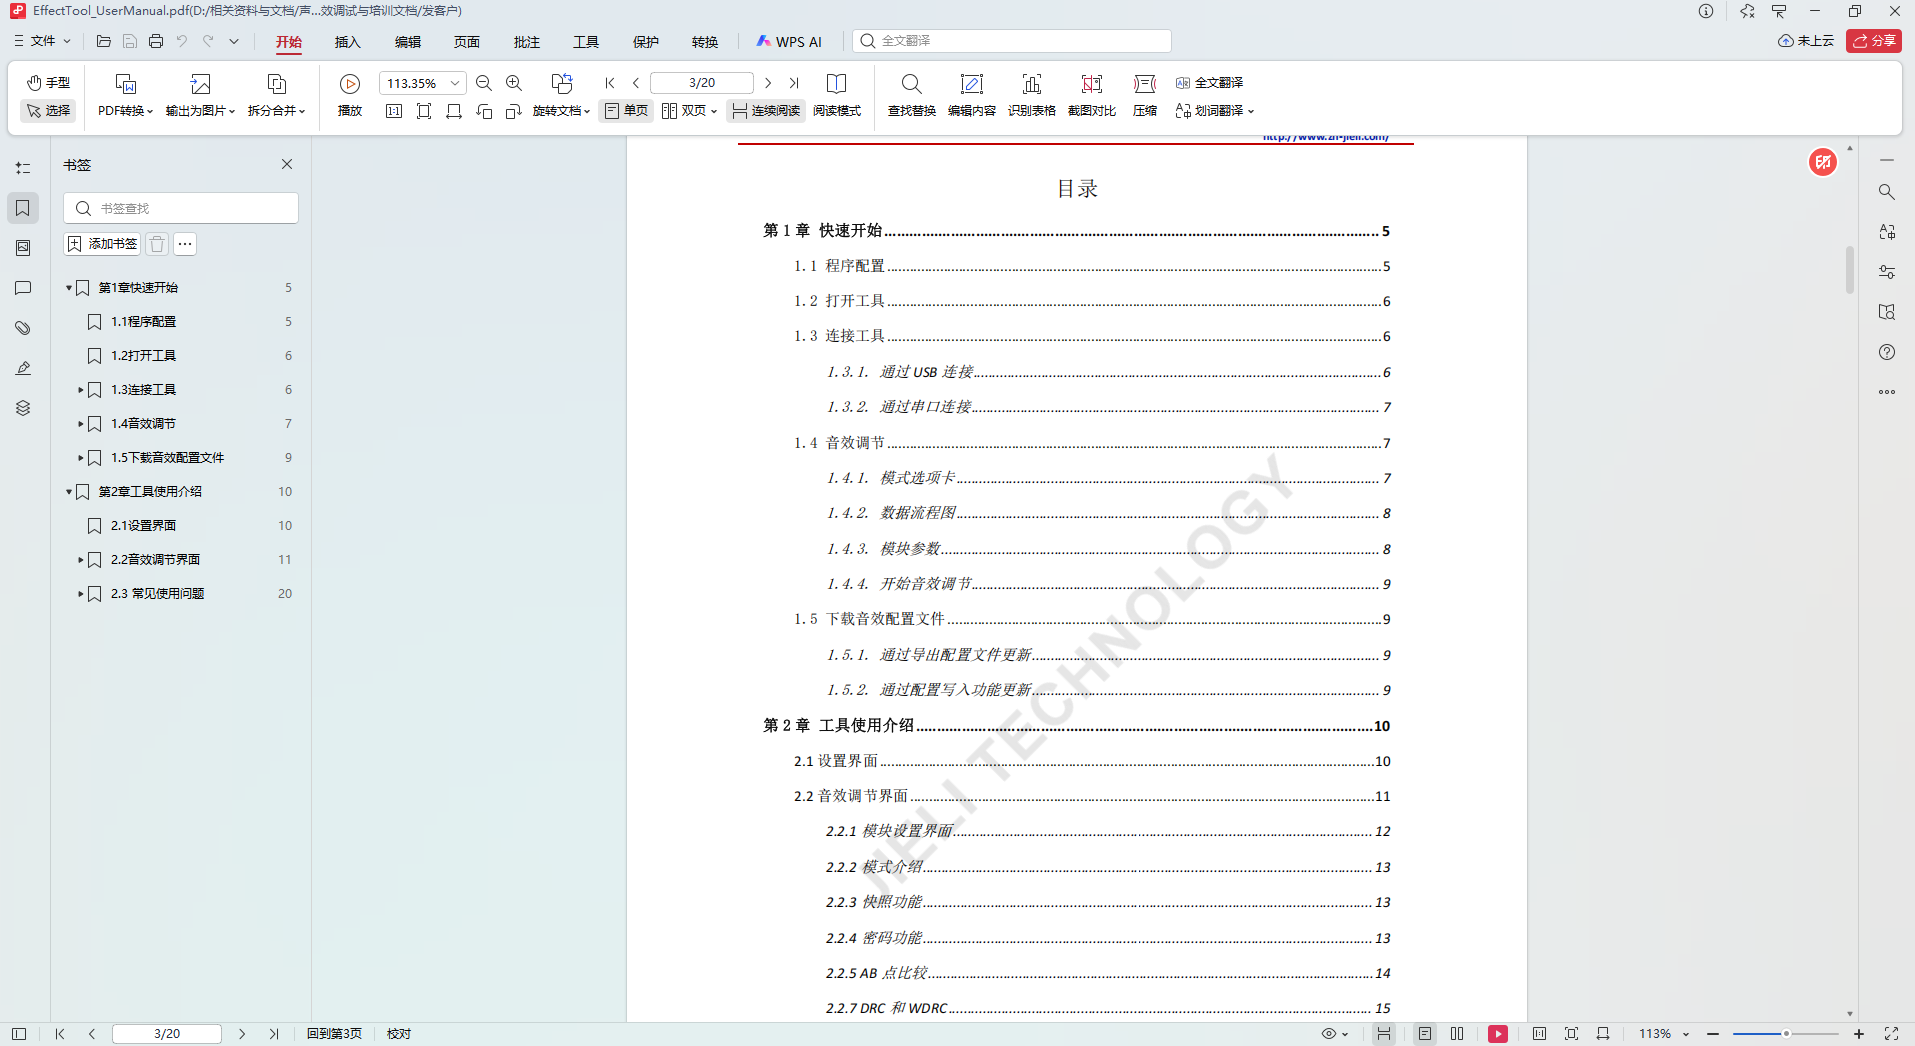Screen dimensions: 1915x1046
Task: Click the 分享 share button
Action: pos(1874,41)
